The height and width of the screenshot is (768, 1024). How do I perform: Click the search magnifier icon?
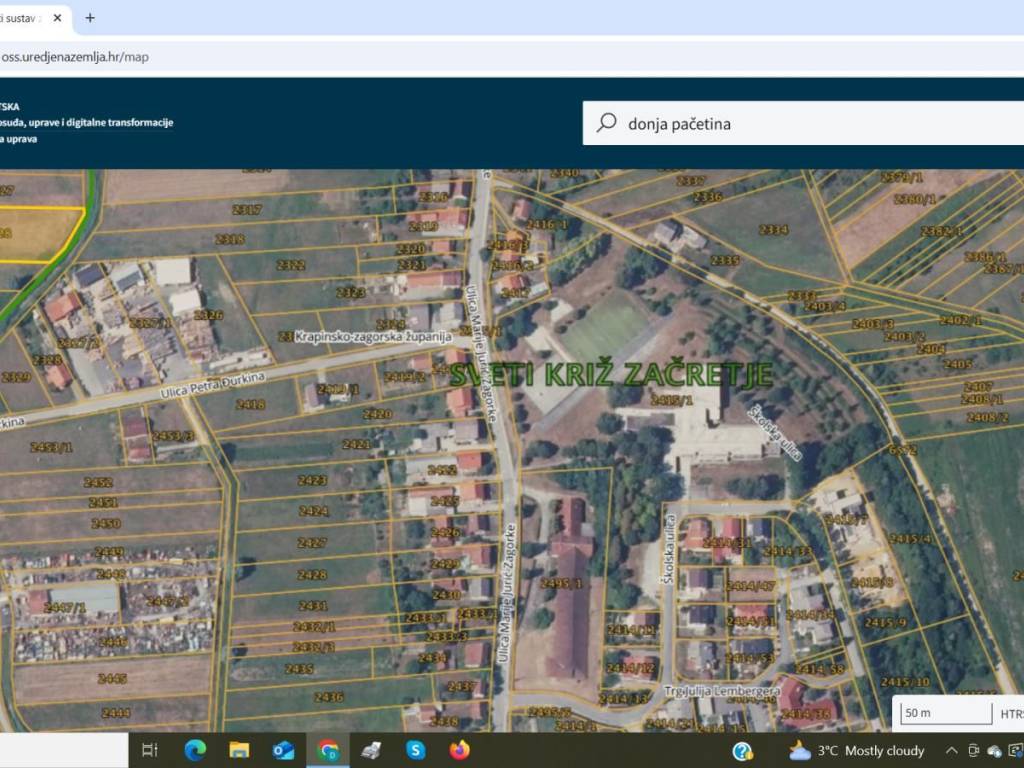(x=606, y=123)
